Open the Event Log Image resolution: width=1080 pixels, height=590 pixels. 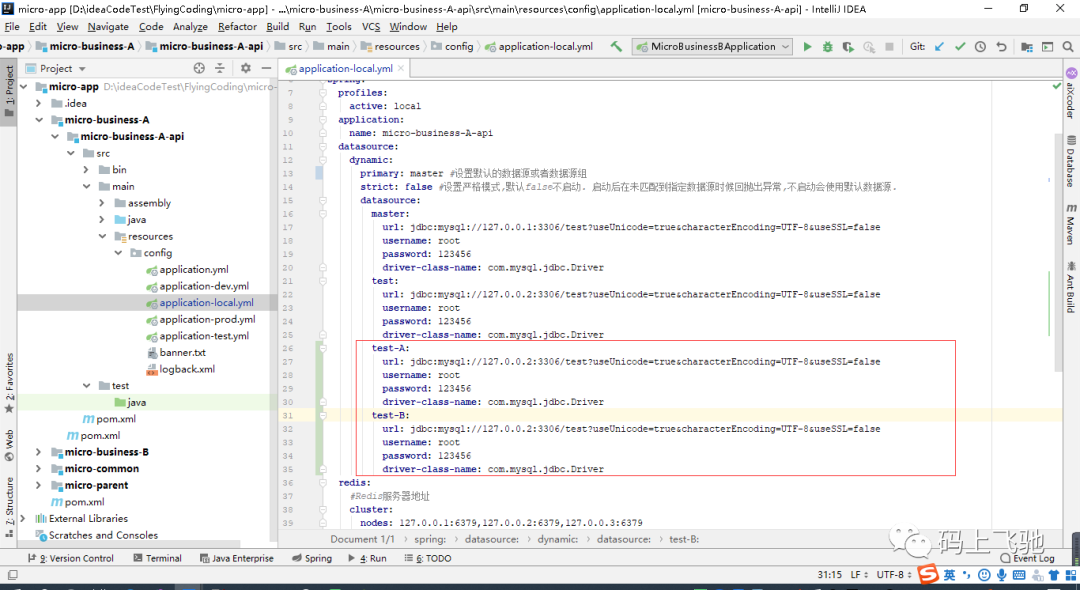pos(1028,558)
